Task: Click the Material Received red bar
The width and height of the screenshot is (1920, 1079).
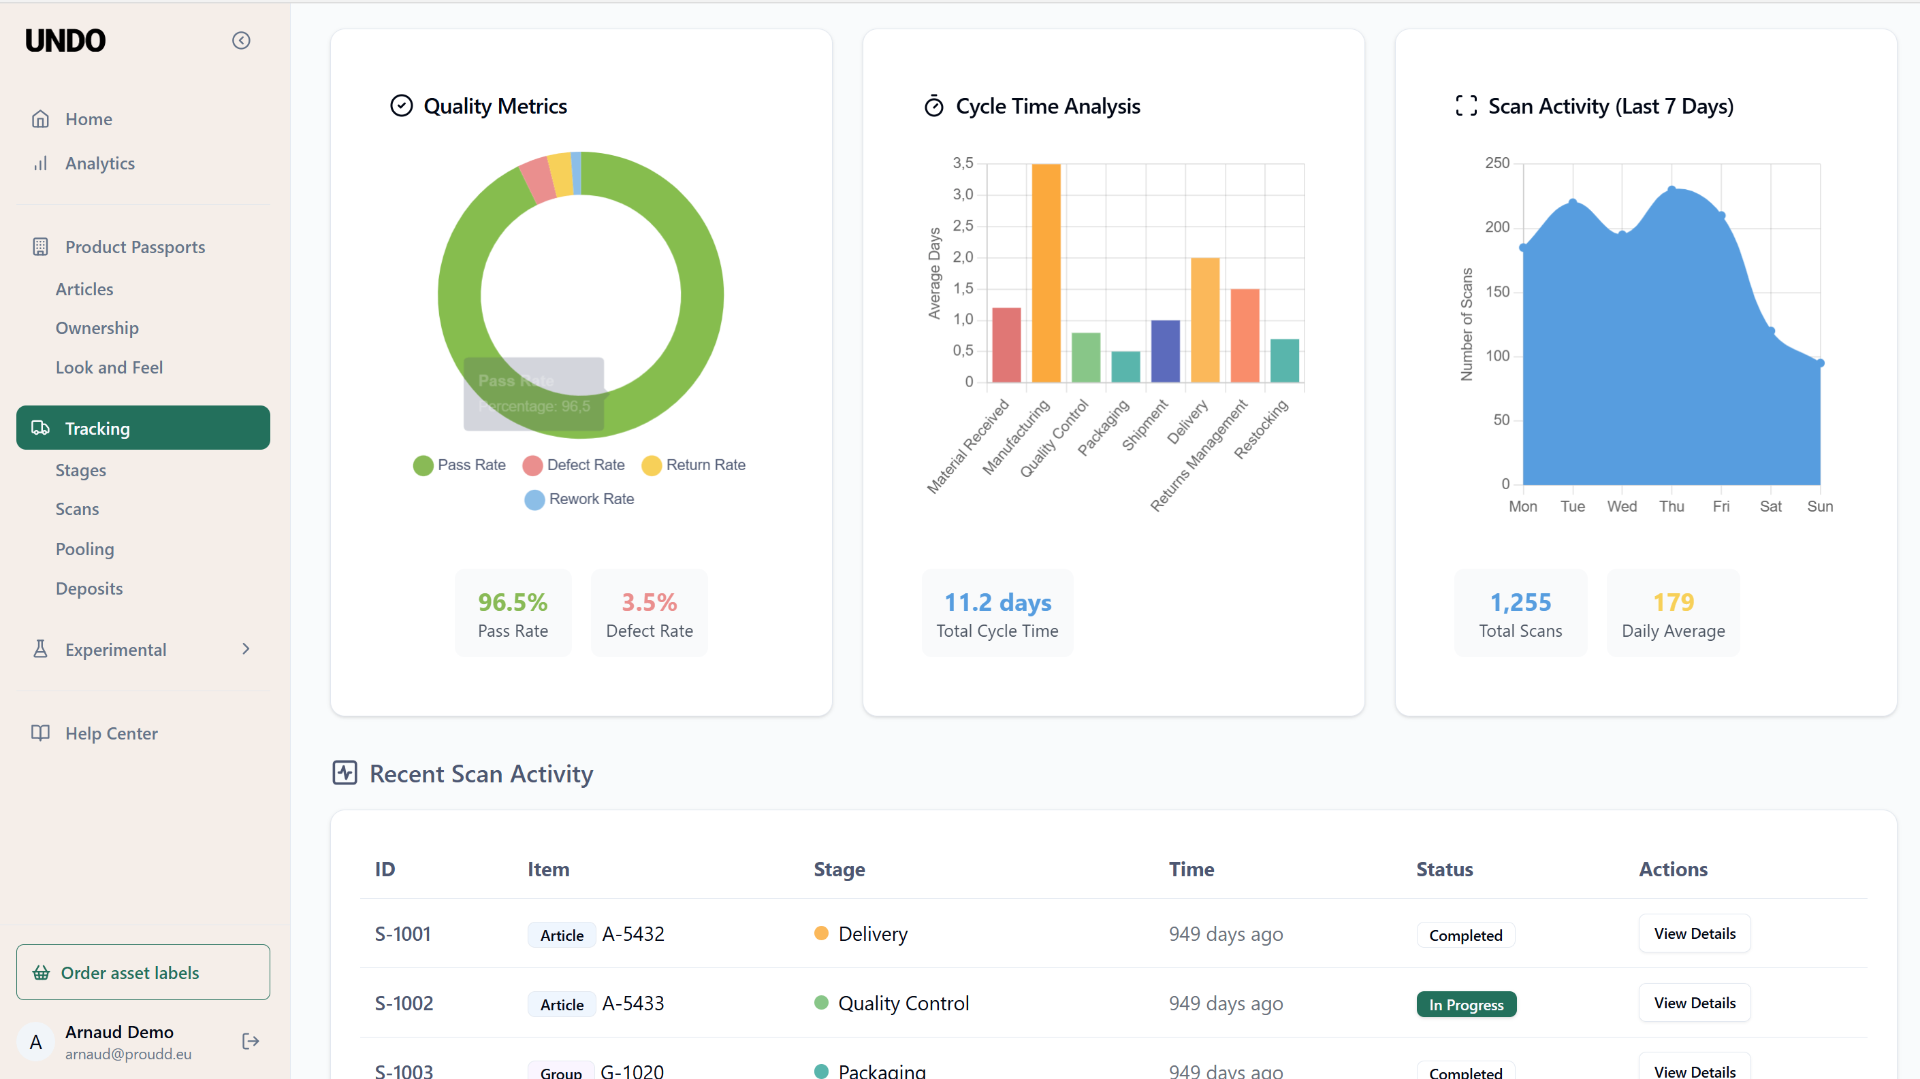Action: (1006, 345)
